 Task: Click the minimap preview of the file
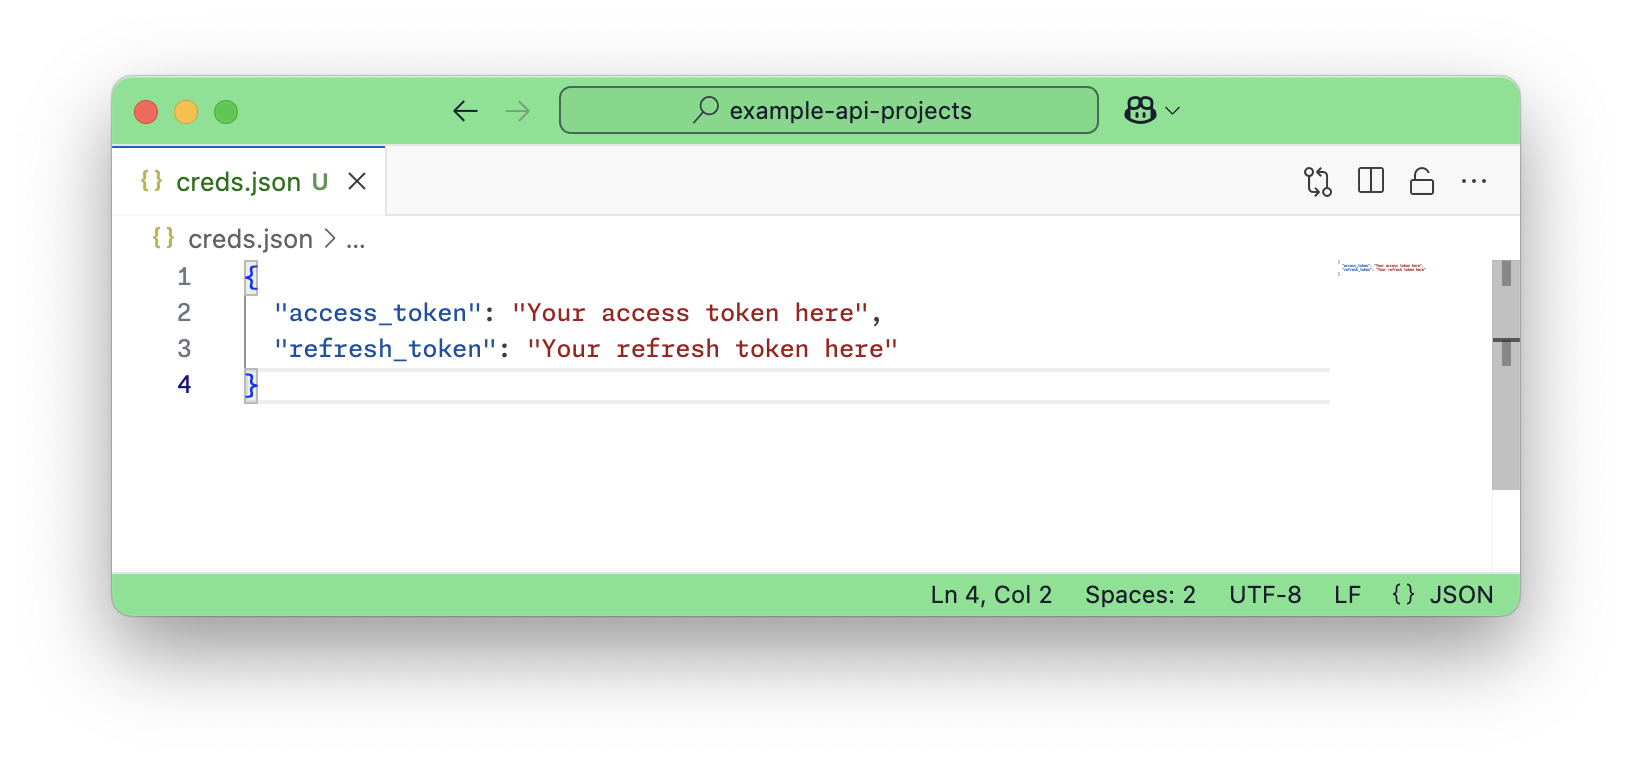click(x=1385, y=268)
